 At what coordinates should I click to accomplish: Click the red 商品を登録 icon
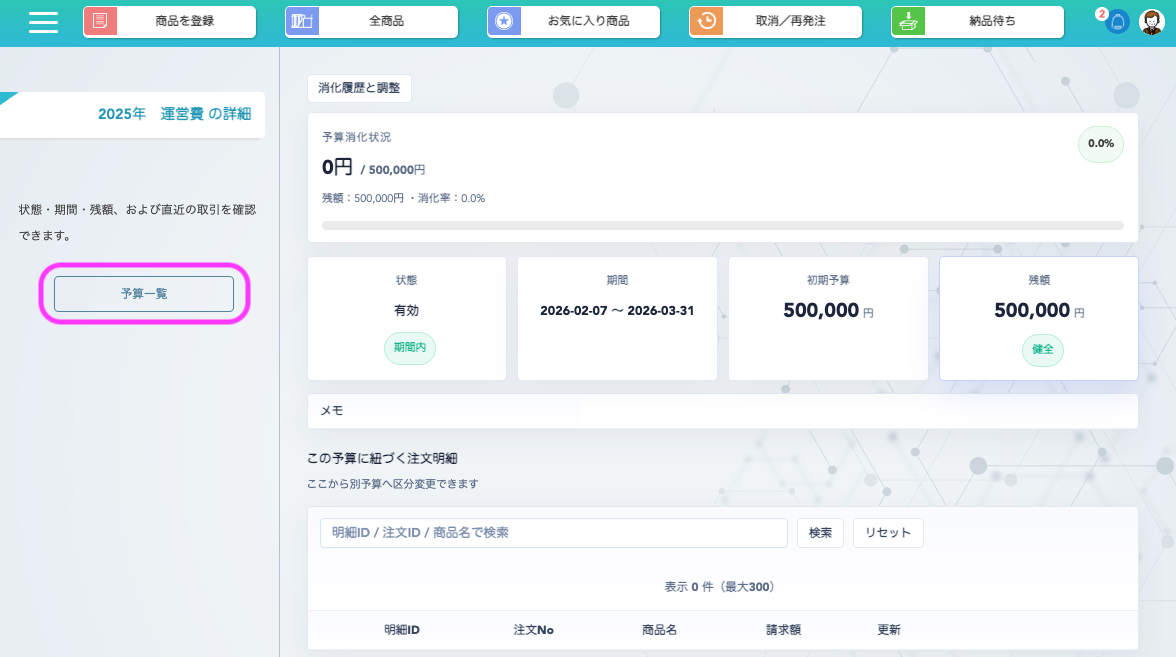pos(100,22)
